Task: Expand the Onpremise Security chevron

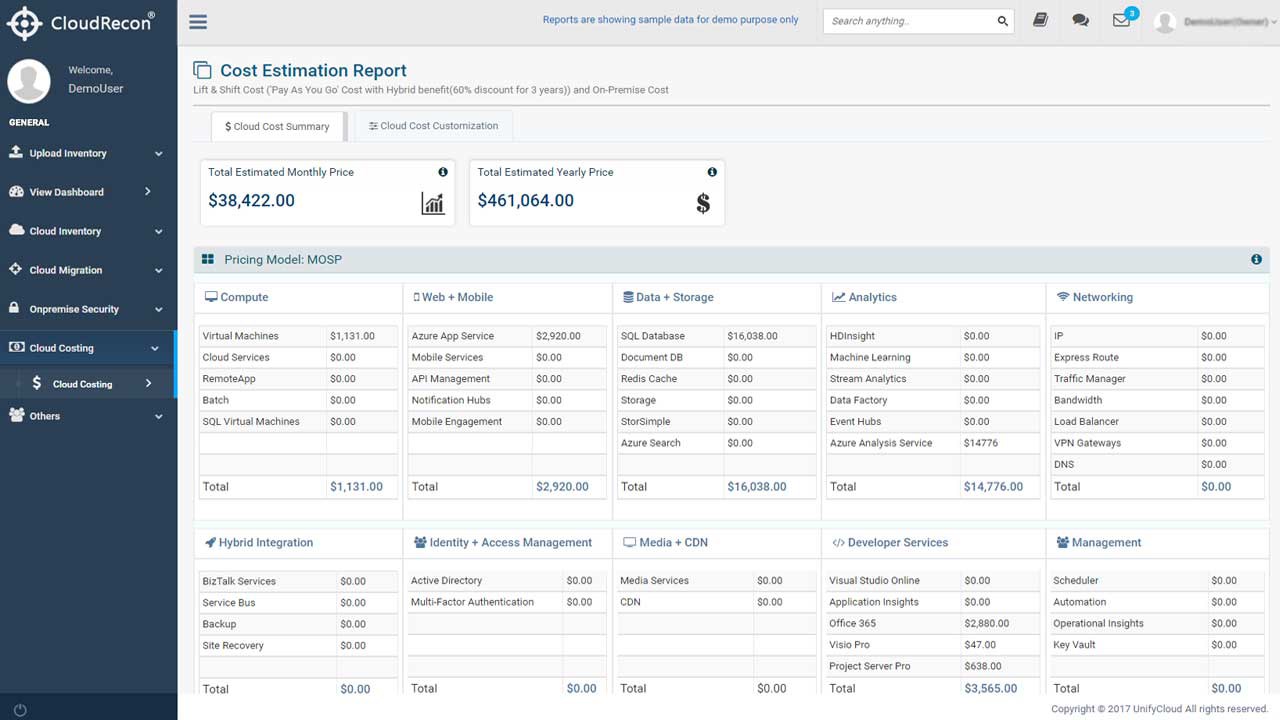Action: (159, 309)
